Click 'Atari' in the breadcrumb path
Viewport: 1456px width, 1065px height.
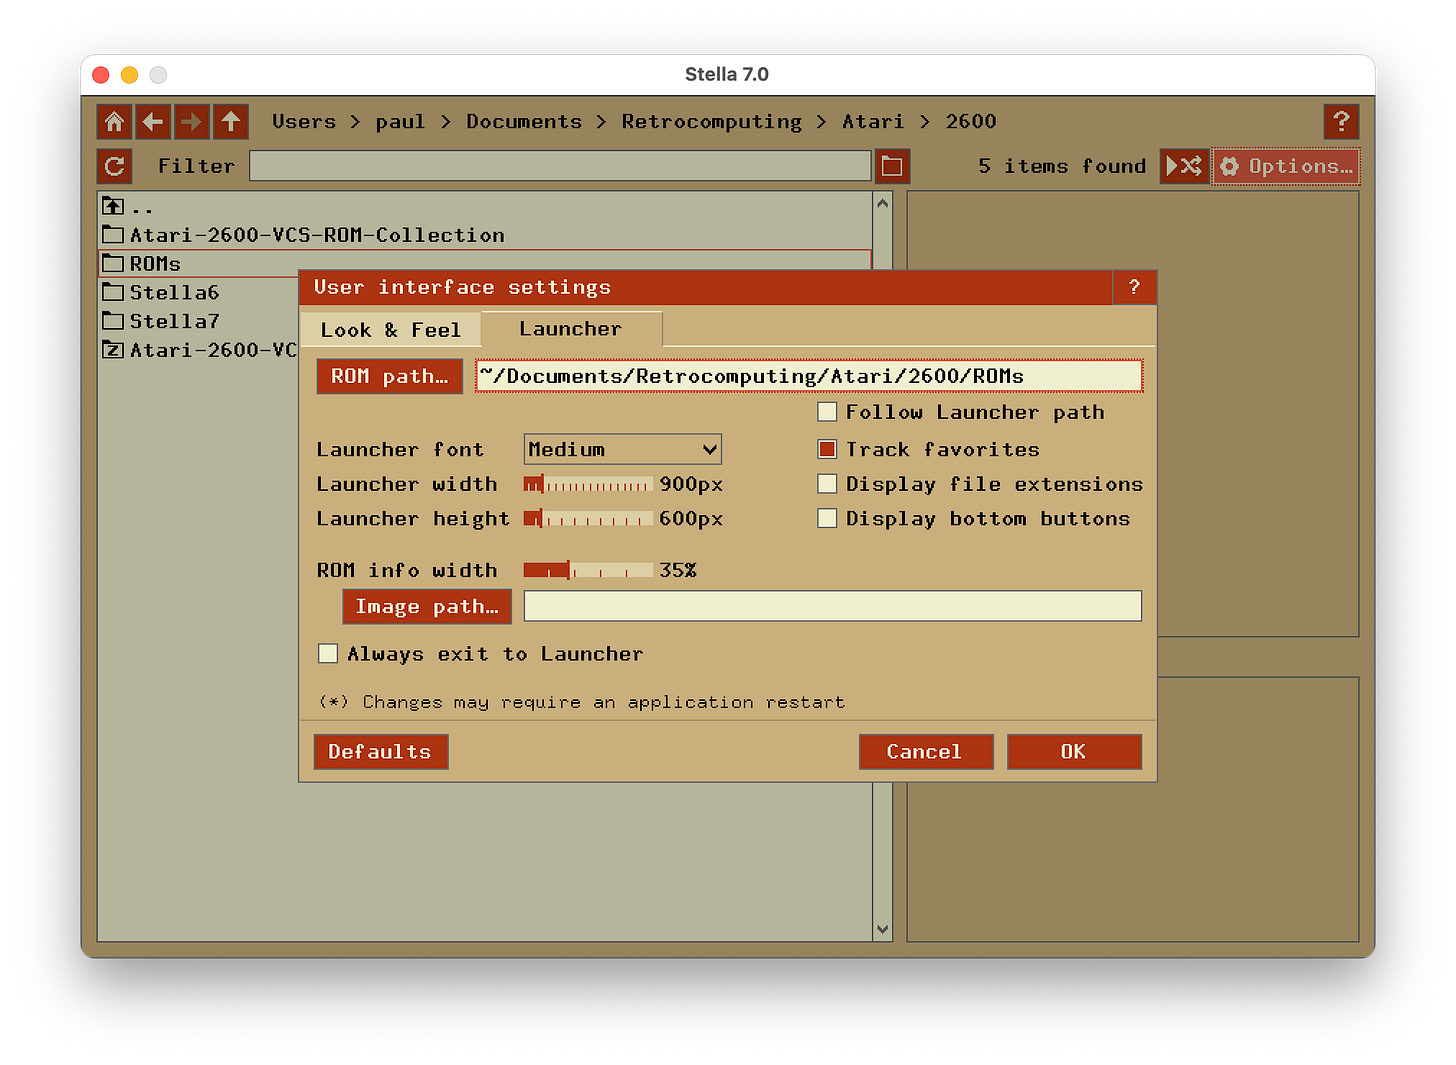pyautogui.click(x=873, y=122)
